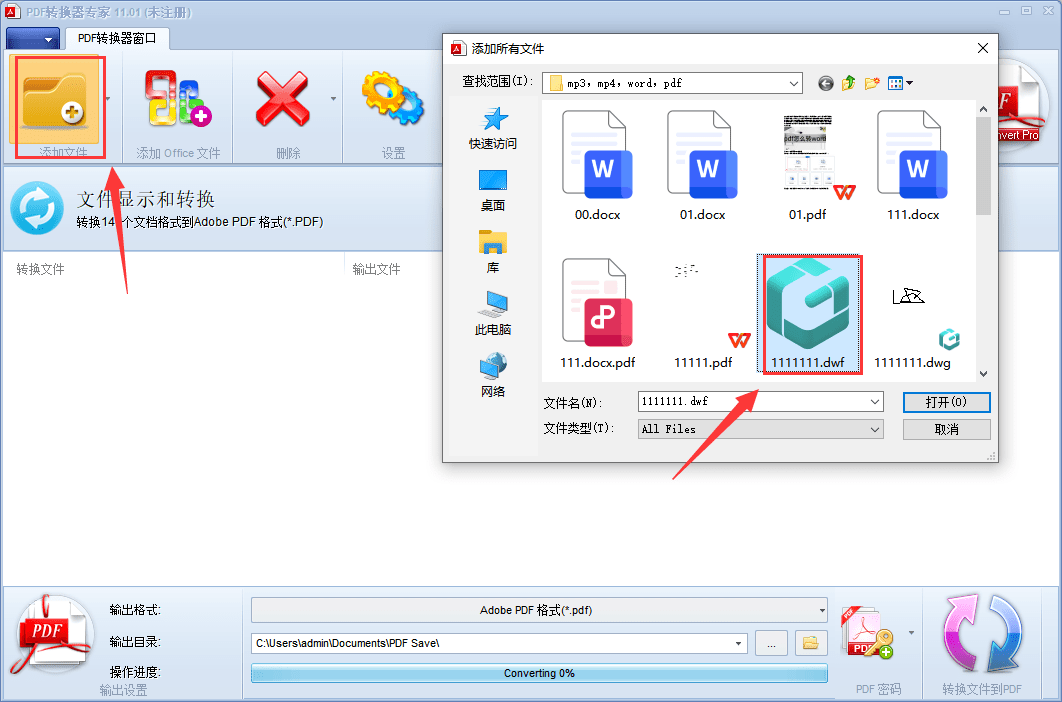Viewport: 1062px width, 702px height.
Task: Expand the output format Adobe PDF dropdown
Action: coord(822,610)
